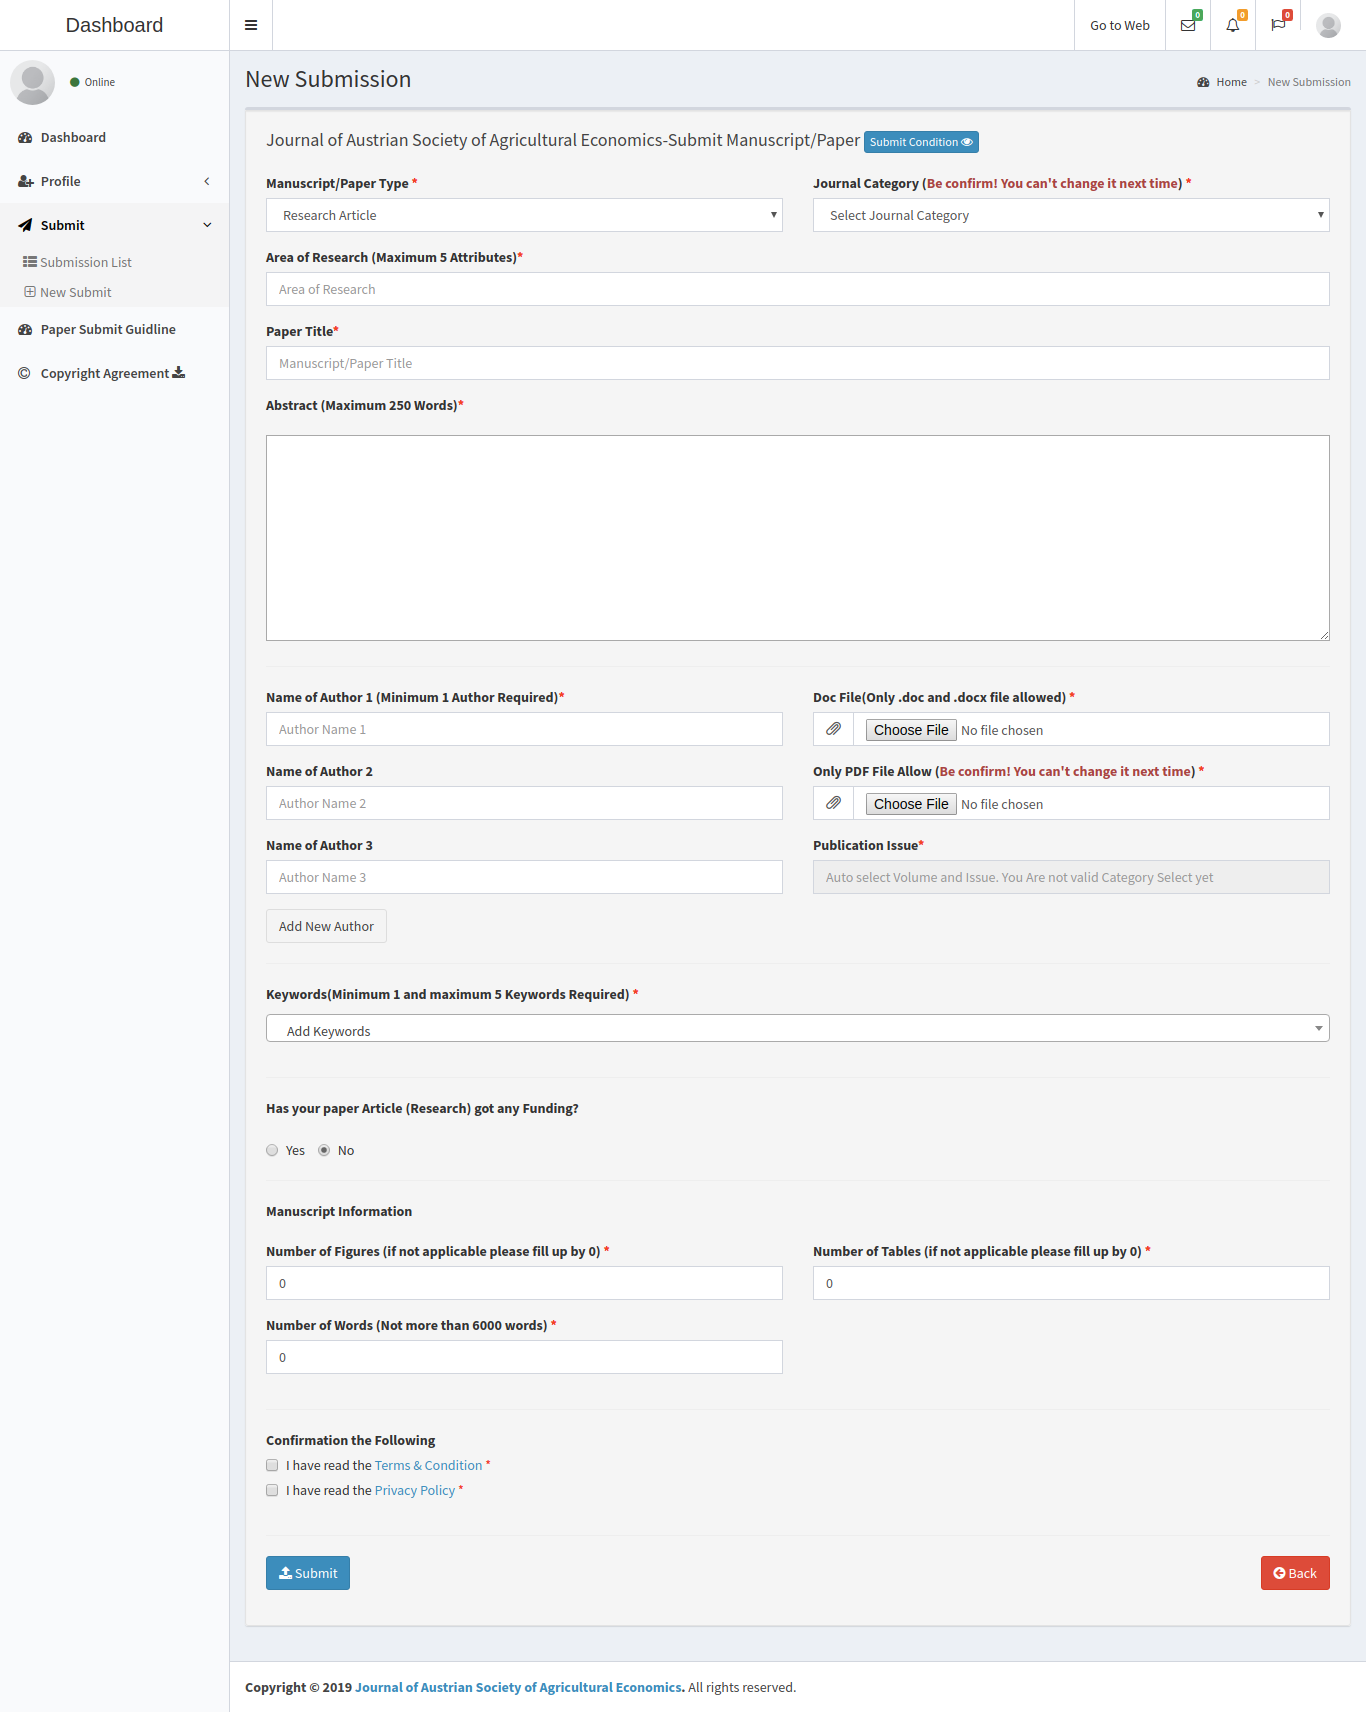Click the Go to Web link
Screen dimensions: 1366x1712
click(1120, 25)
